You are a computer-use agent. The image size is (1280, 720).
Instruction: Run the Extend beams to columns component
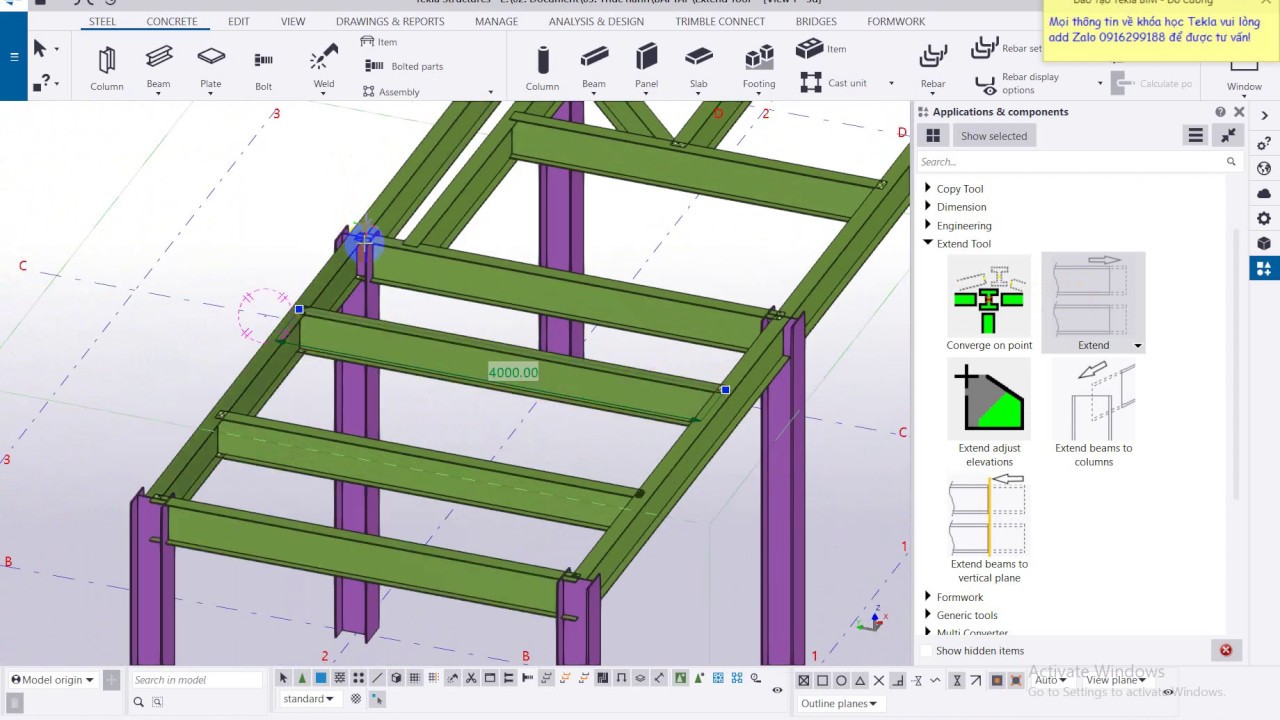1093,413
